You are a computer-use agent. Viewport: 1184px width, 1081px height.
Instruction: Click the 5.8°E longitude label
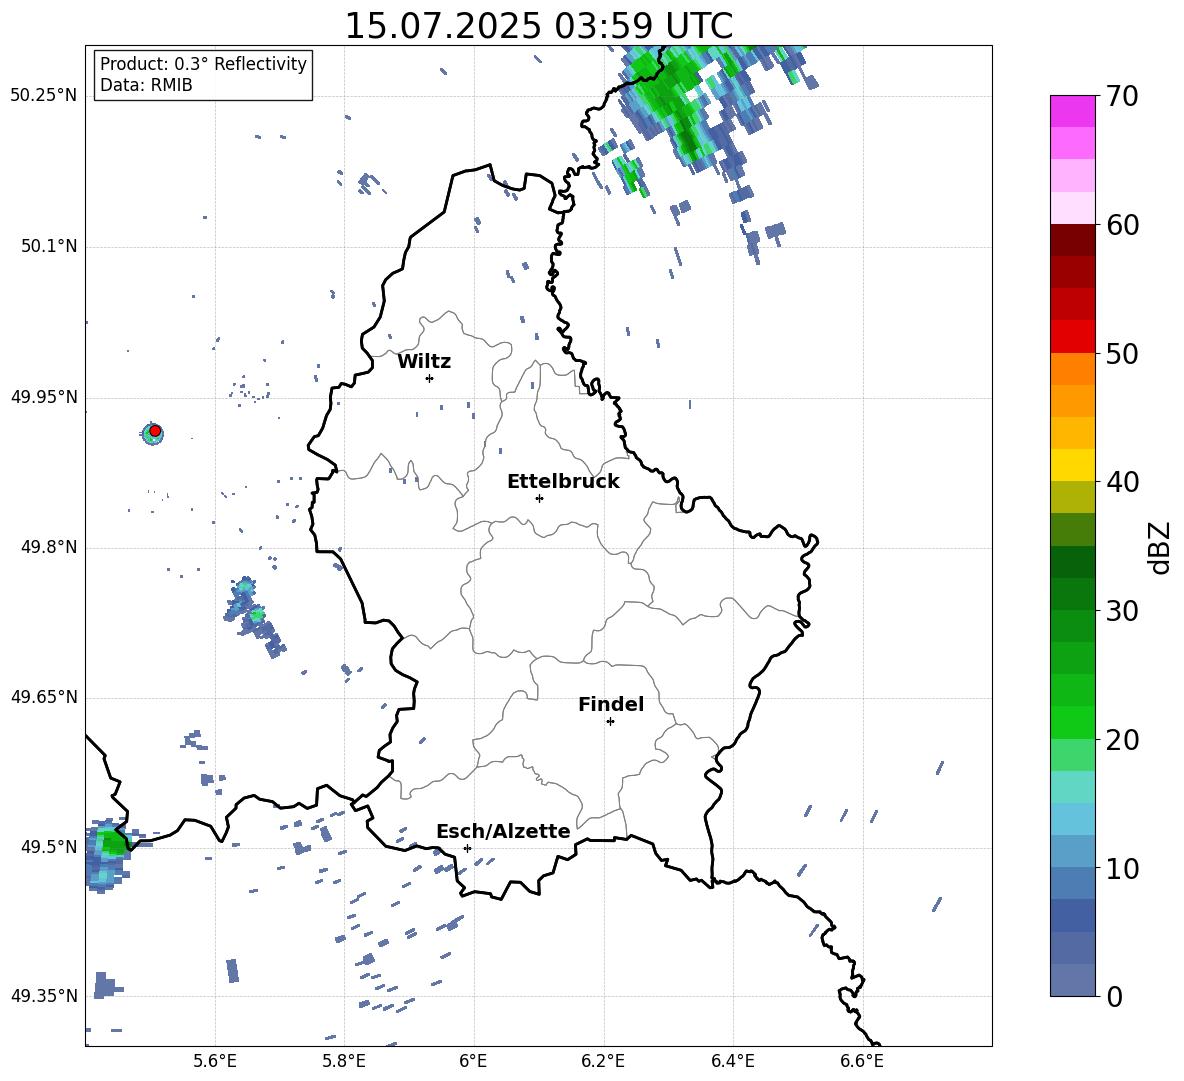point(344,1061)
